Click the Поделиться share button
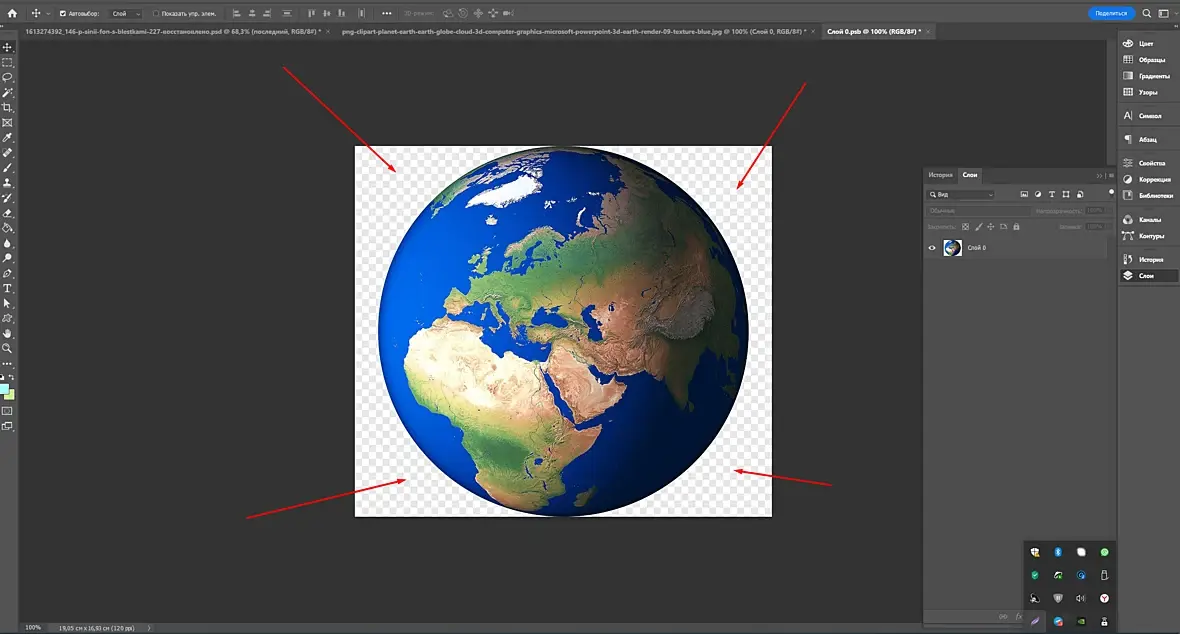The height and width of the screenshot is (634, 1180). (x=1111, y=13)
